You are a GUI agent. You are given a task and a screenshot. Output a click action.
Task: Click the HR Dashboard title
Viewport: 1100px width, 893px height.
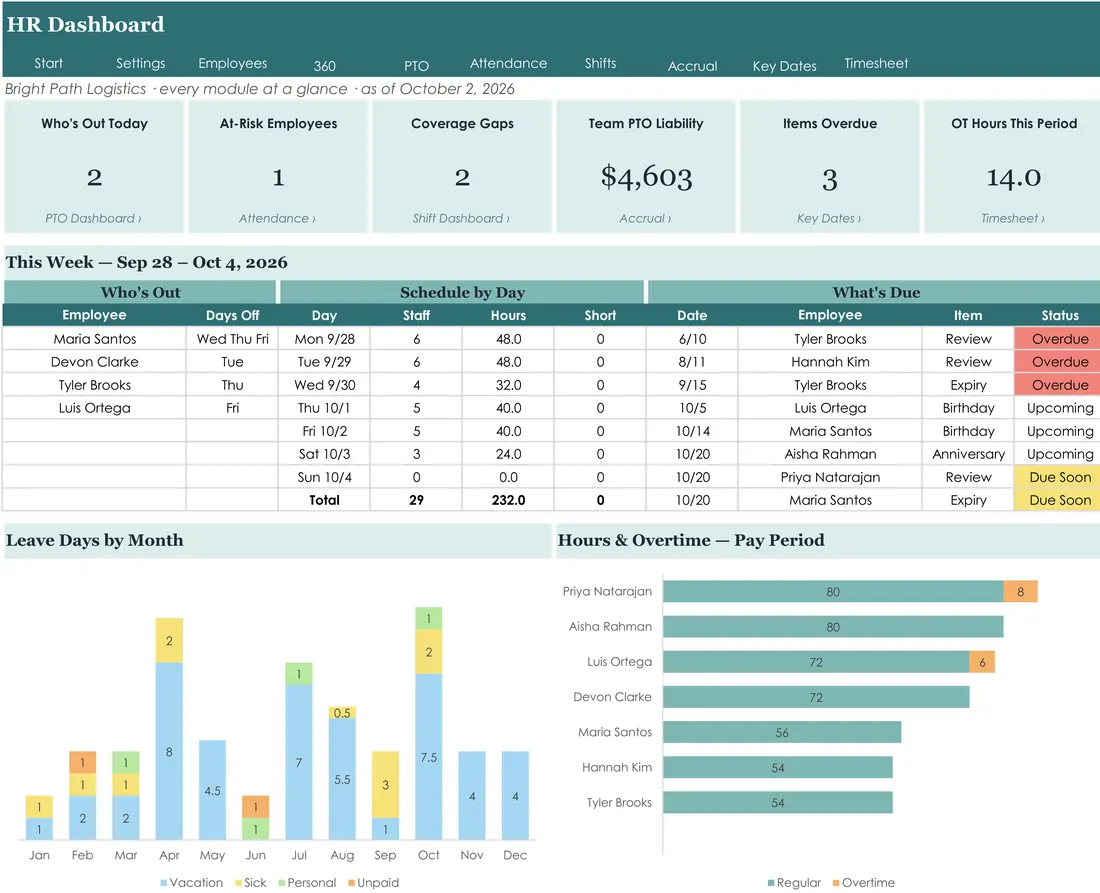click(86, 25)
